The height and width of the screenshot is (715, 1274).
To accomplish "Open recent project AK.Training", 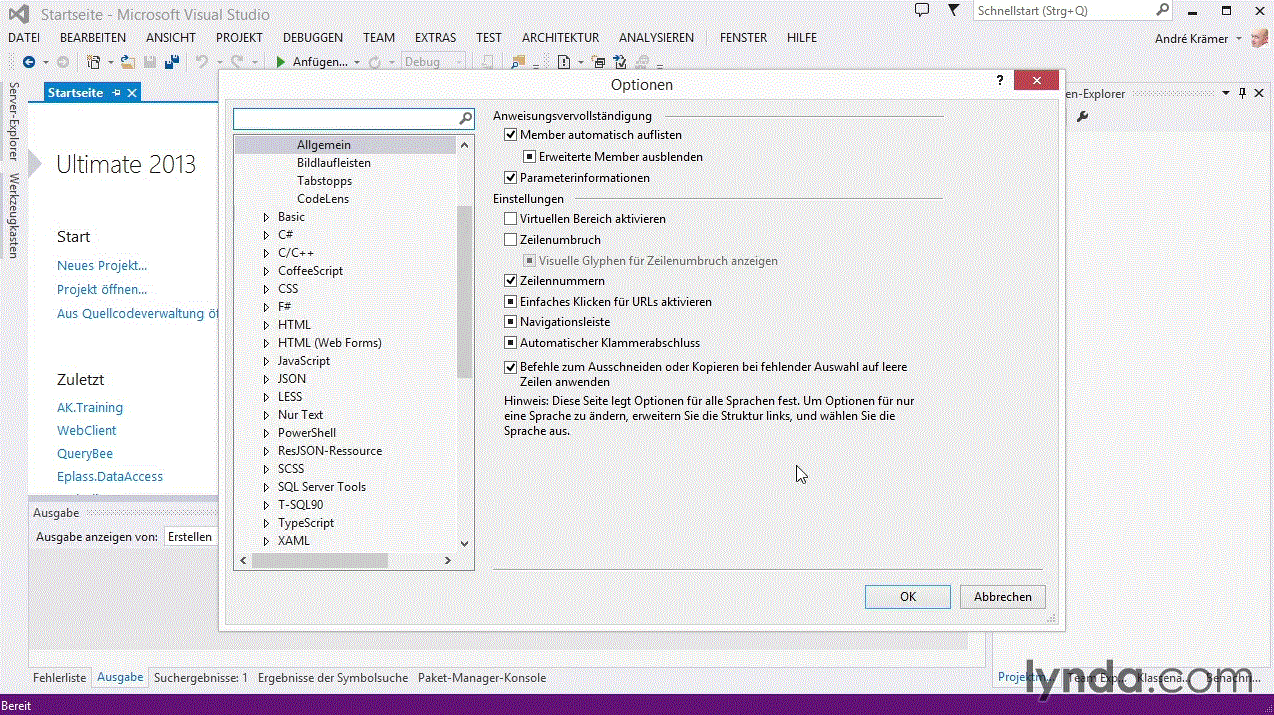I will (x=90, y=408).
